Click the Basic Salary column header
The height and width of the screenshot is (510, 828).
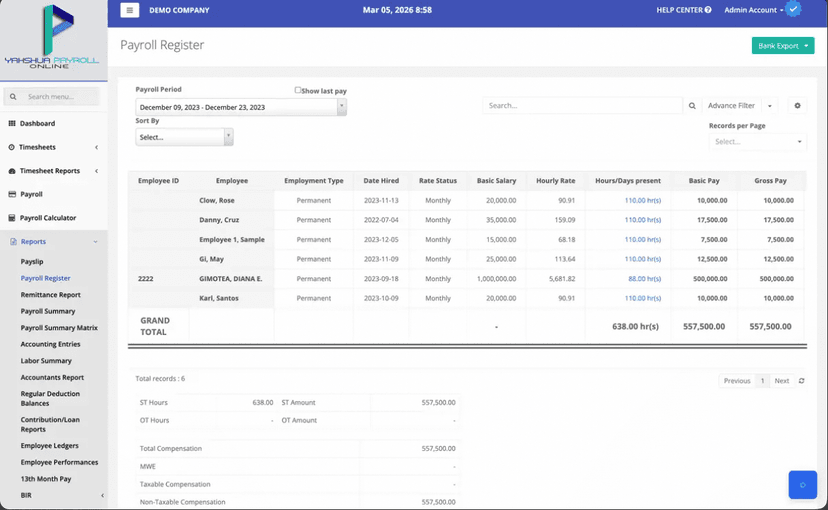coord(496,181)
